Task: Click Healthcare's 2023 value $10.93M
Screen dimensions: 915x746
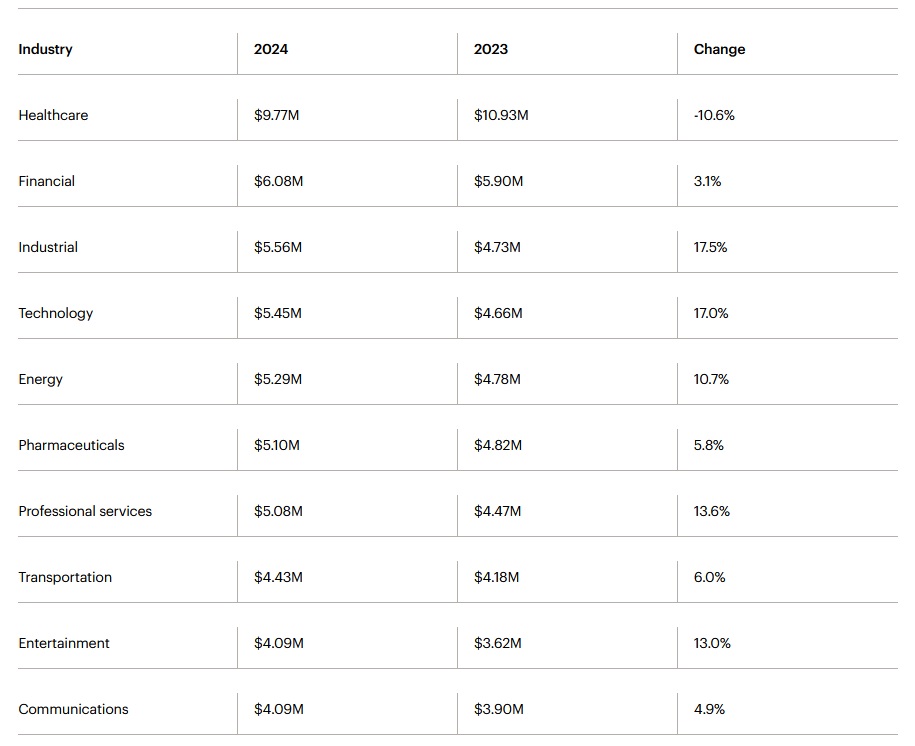Action: (501, 115)
